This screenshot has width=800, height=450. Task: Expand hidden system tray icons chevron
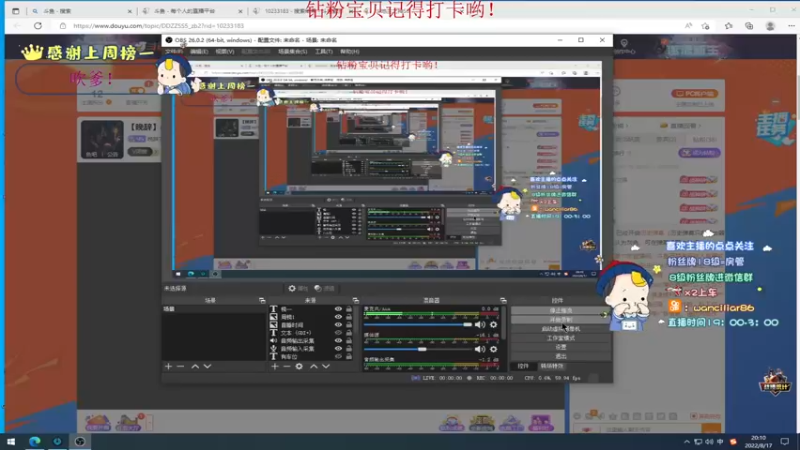[687, 442]
